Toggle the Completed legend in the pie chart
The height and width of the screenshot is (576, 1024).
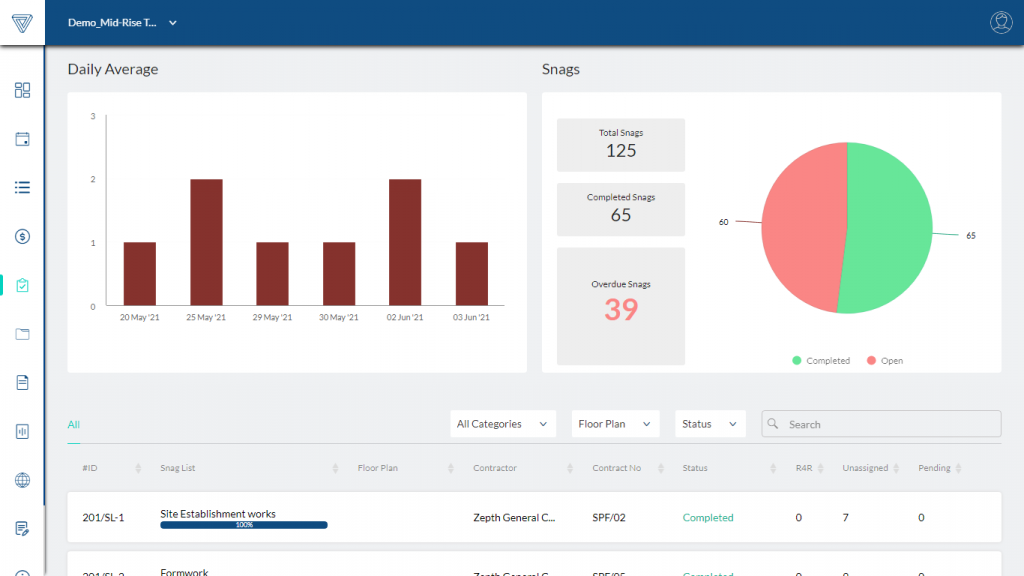(820, 360)
